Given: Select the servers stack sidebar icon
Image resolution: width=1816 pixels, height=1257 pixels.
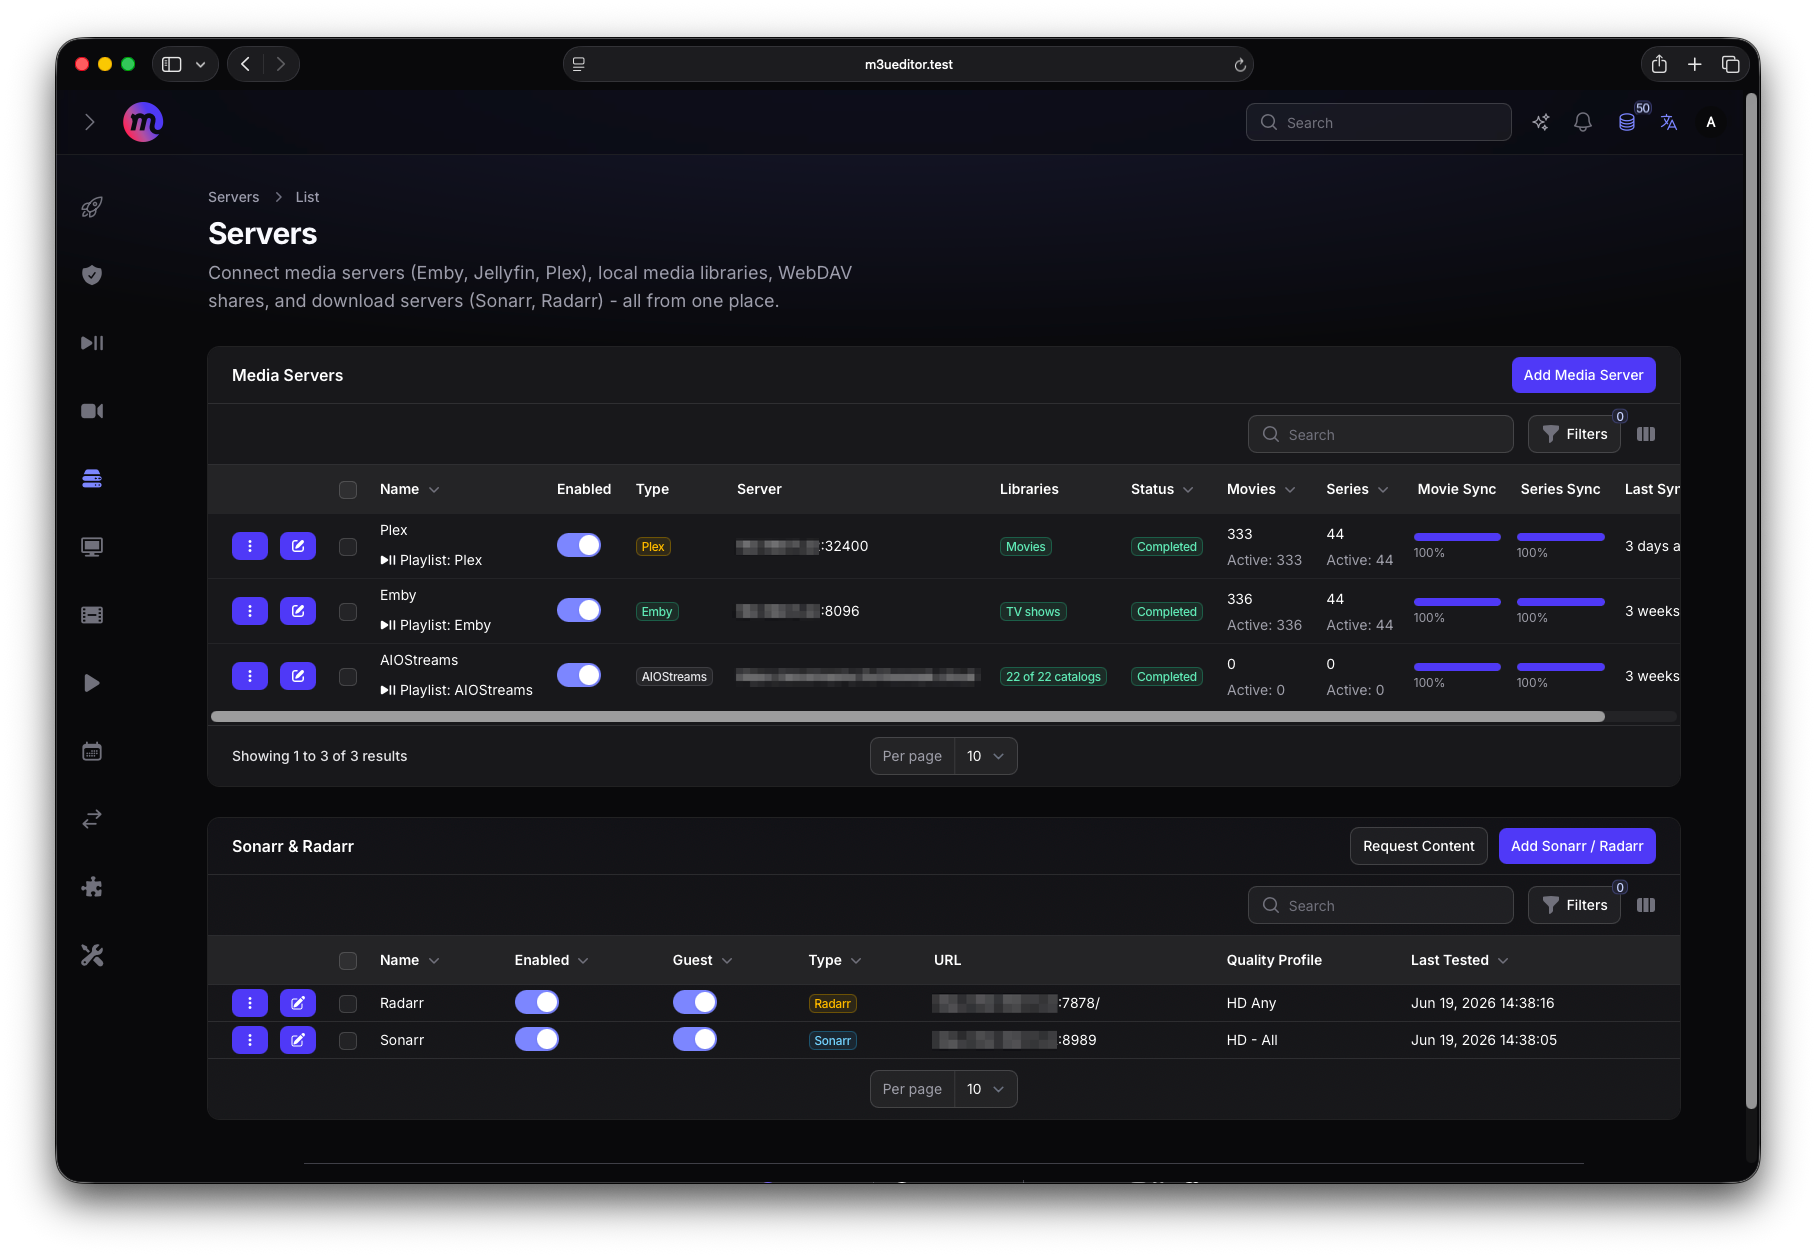Looking at the screenshot, I should point(92,479).
